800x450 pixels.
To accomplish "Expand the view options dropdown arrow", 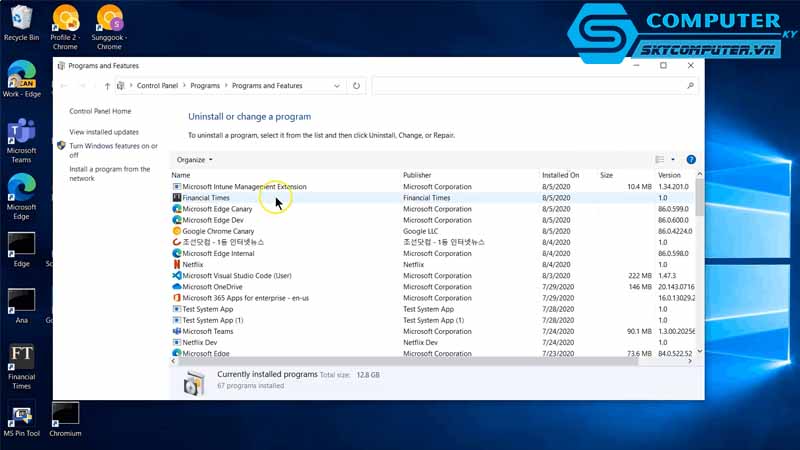I will pyautogui.click(x=673, y=160).
